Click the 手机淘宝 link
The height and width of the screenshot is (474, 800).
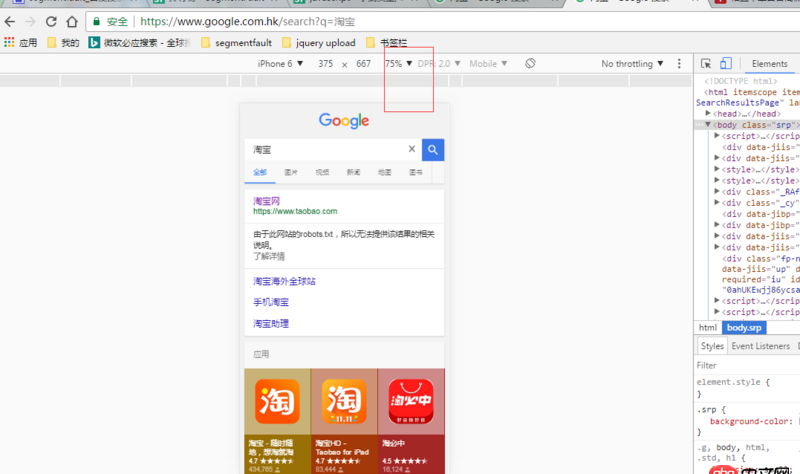coord(271,302)
